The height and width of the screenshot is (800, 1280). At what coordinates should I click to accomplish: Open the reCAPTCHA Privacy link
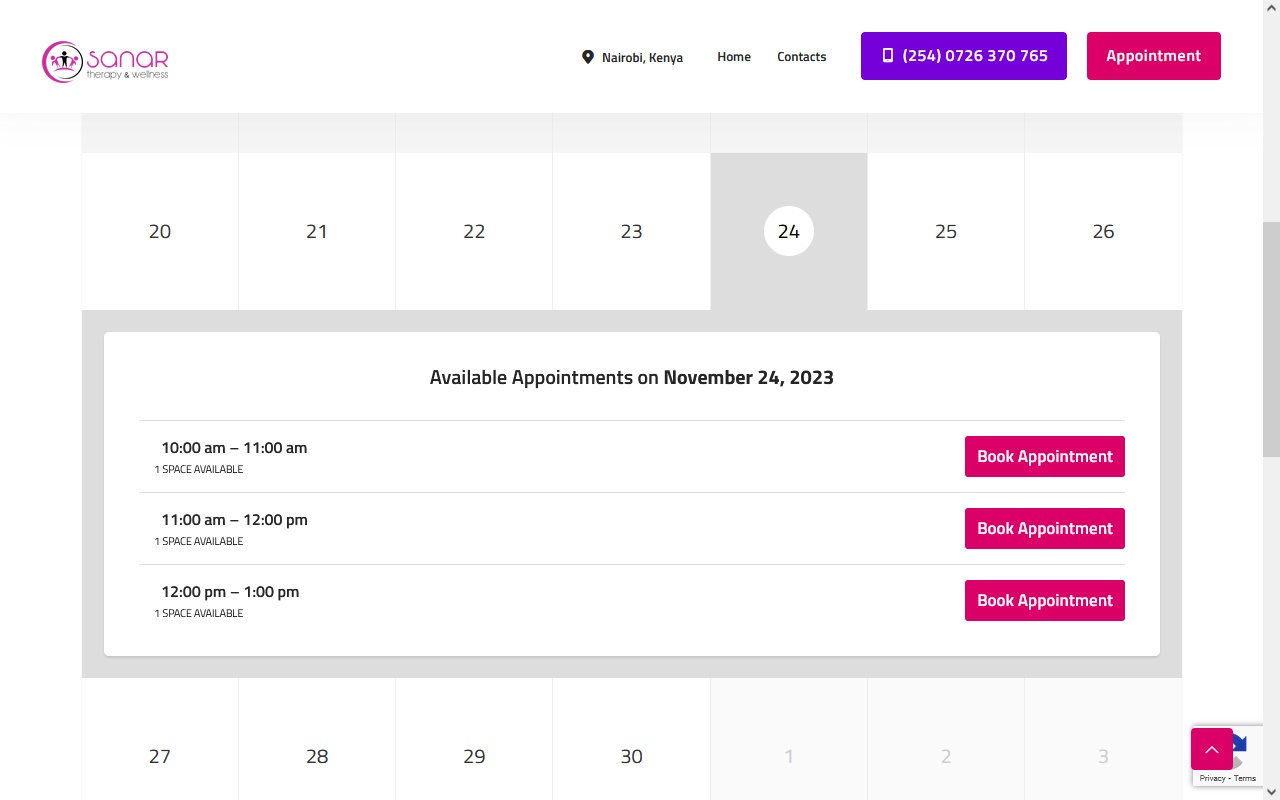1212,778
